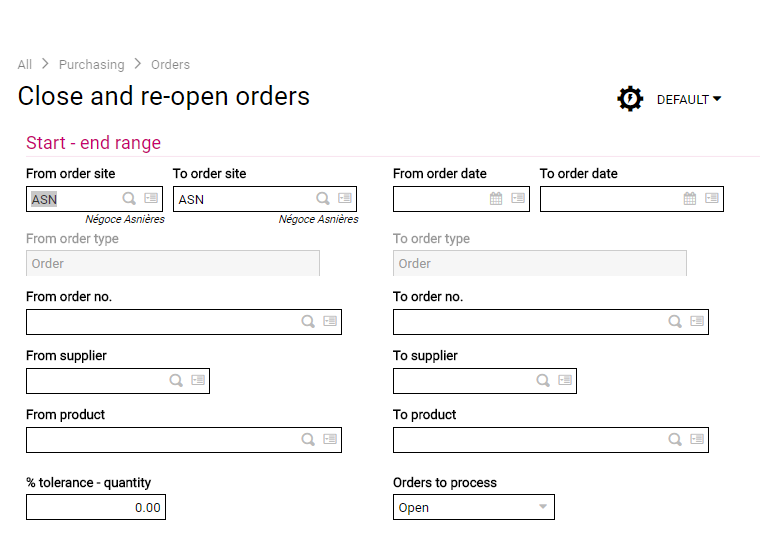Viewport: 765px width, 553px height.
Task: Click the From supplier input field
Action: point(118,381)
